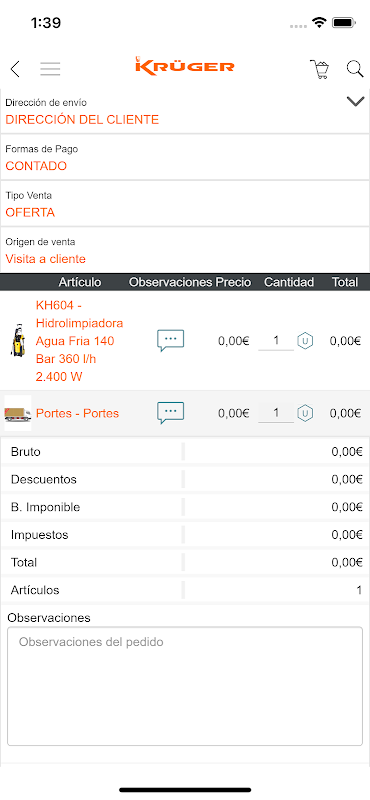Tap the Hidrolimpiadora product thumbnail
This screenshot has height=800, width=370.
point(18,339)
